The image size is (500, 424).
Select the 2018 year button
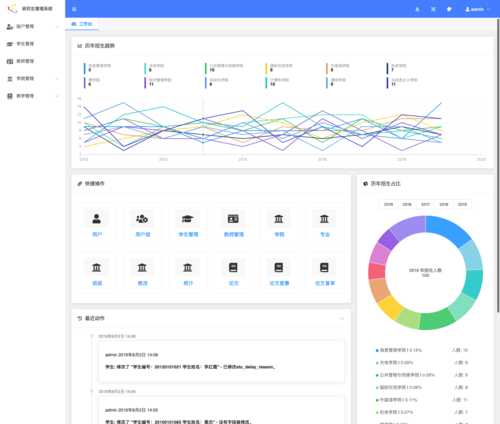tap(407, 204)
